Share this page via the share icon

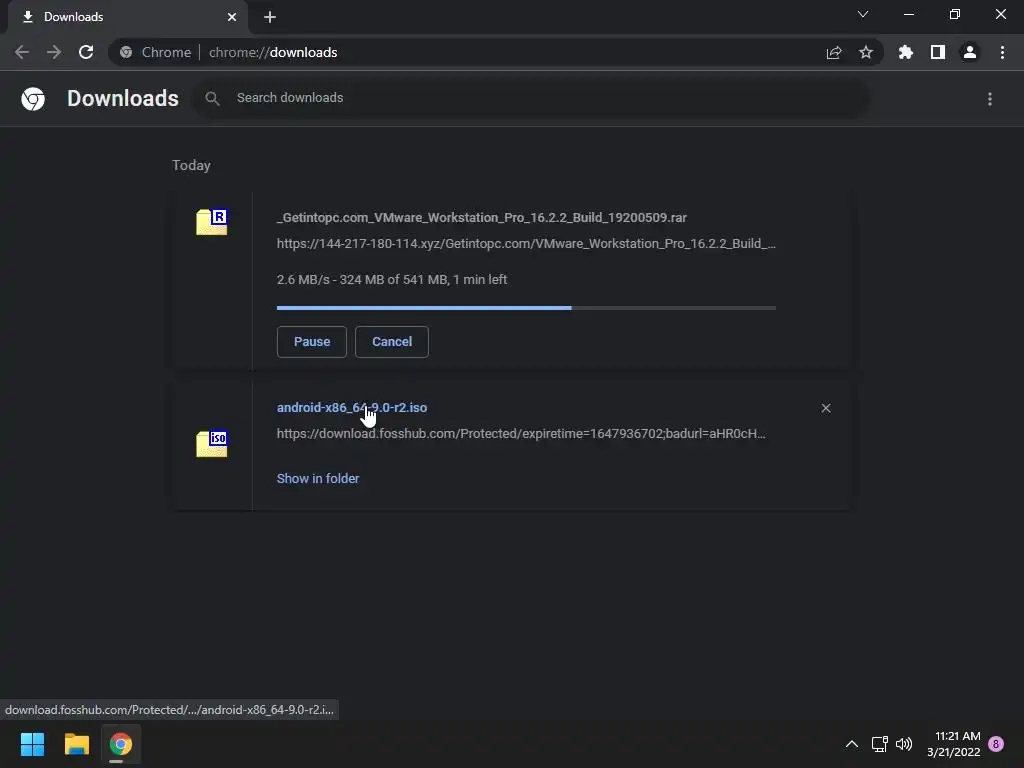[834, 52]
